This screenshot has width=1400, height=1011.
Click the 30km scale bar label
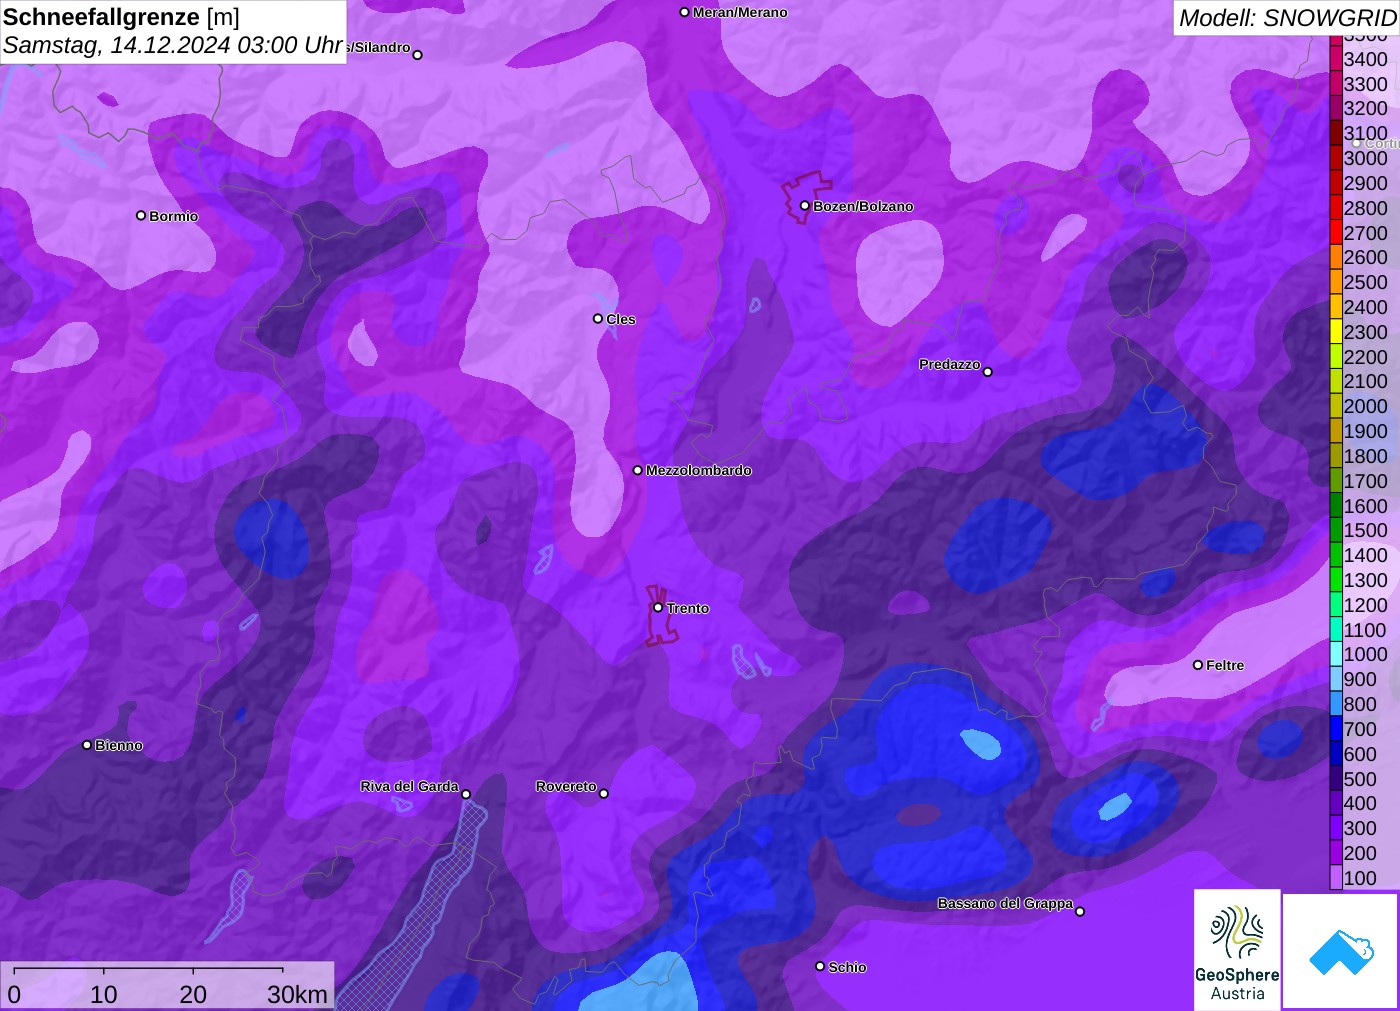pos(297,994)
